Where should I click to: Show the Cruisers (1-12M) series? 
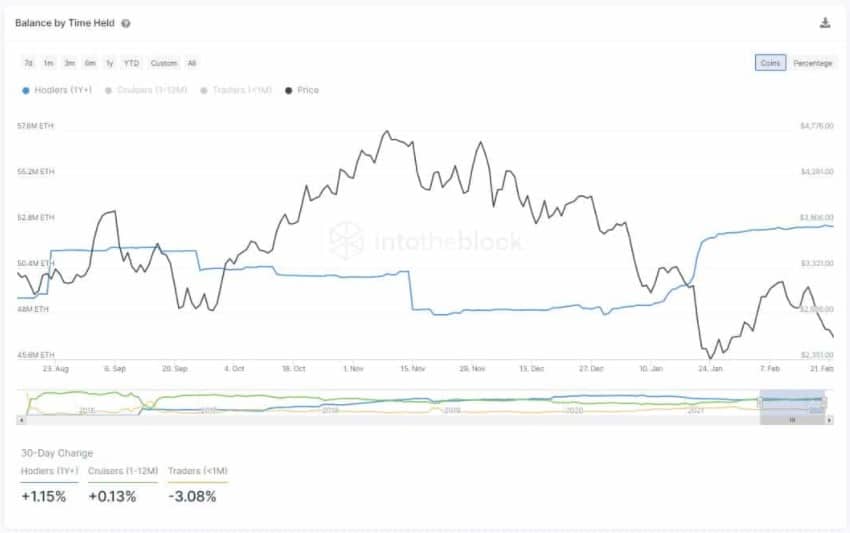(x=143, y=90)
